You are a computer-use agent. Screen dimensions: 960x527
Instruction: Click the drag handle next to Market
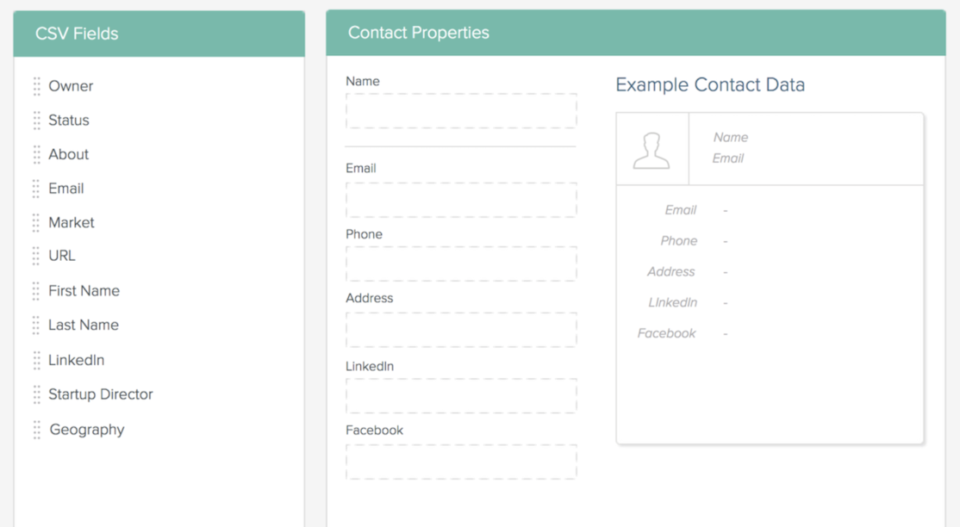(x=37, y=223)
